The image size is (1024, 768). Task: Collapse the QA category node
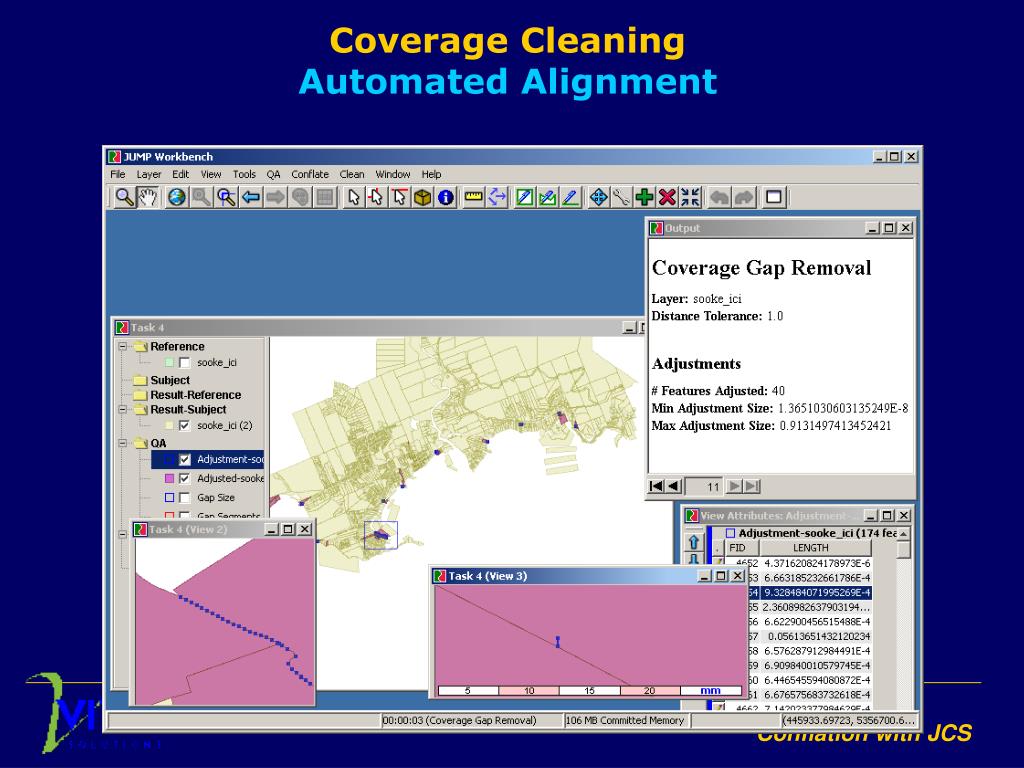(123, 443)
